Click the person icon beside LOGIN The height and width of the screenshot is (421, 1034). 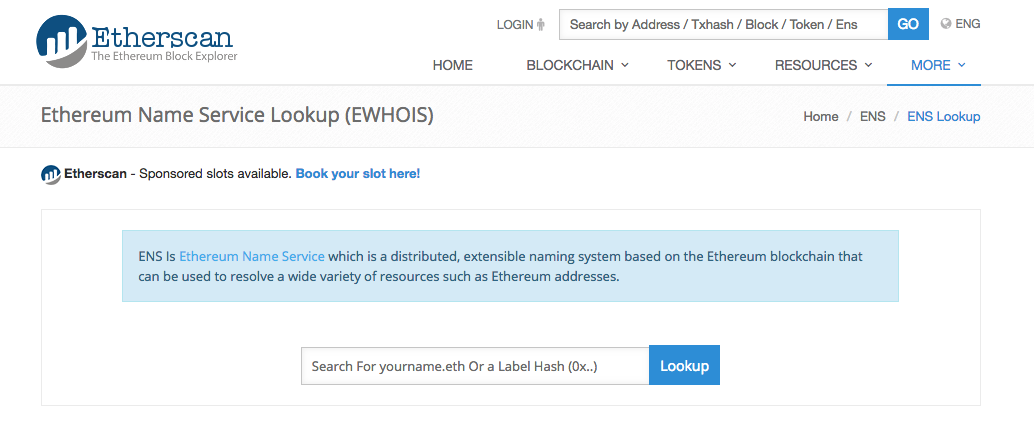tap(541, 24)
